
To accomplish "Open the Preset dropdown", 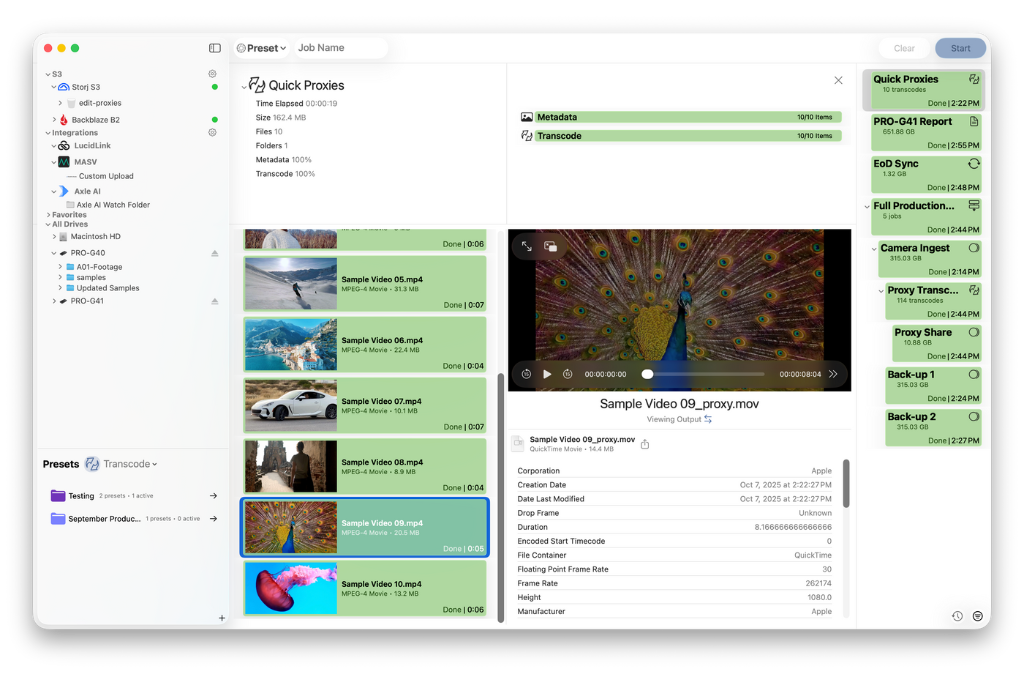I will coord(261,48).
